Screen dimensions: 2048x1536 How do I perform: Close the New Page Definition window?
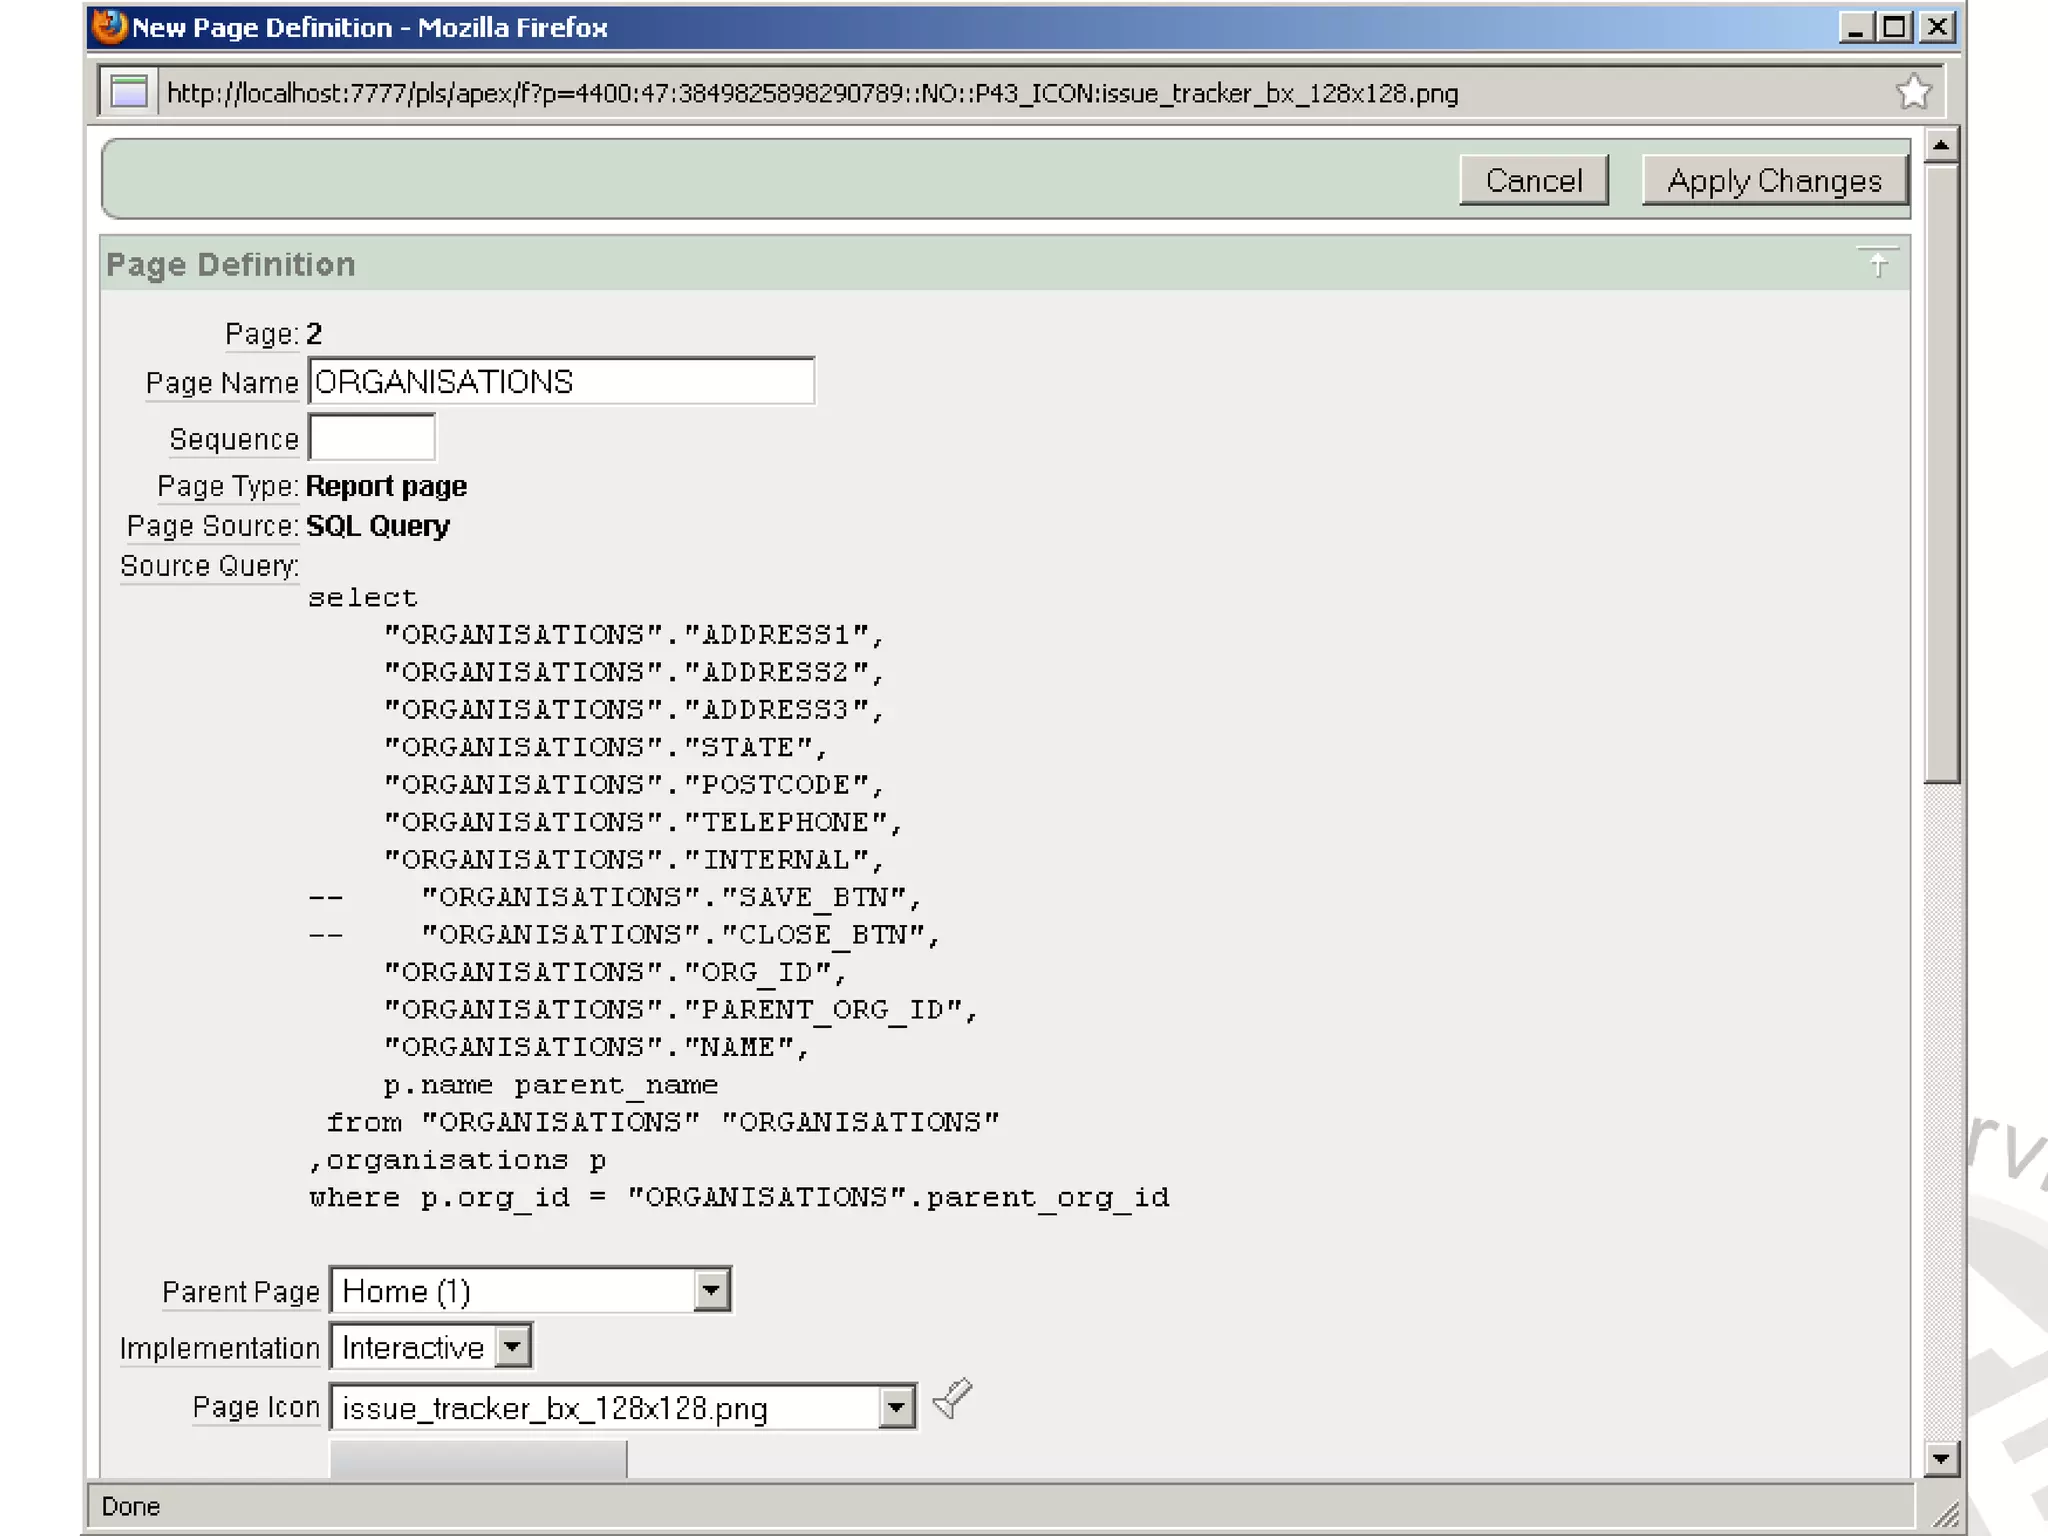click(1937, 27)
